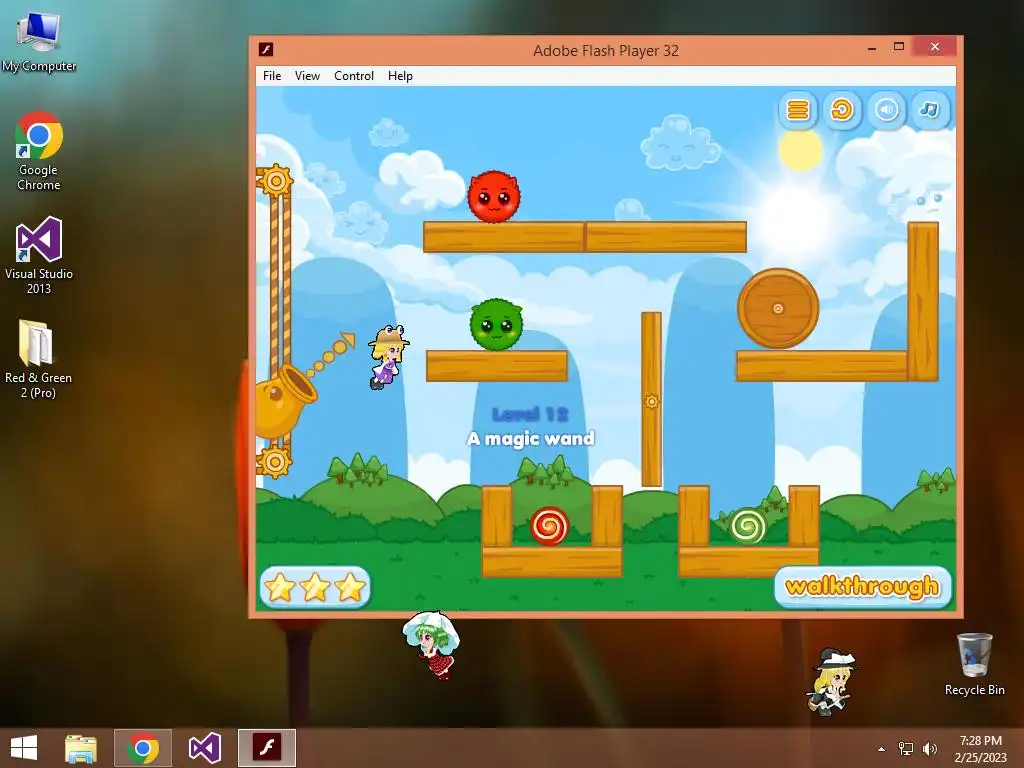Open the network status tray icon
The width and height of the screenshot is (1024, 768).
coord(906,749)
